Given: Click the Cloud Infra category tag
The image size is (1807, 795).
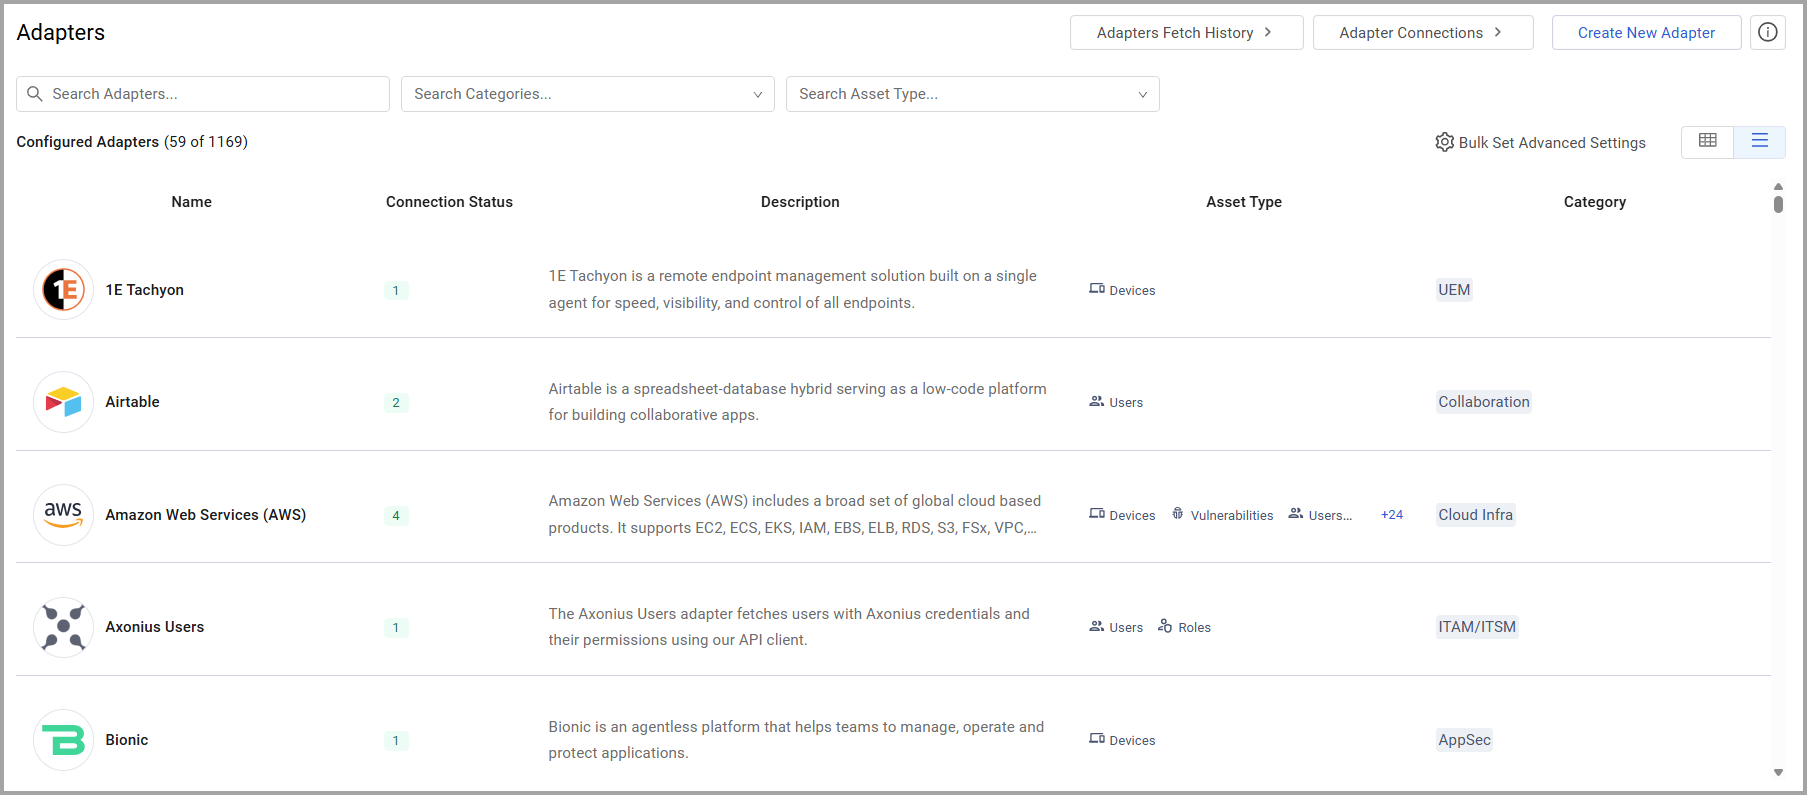Looking at the screenshot, I should pyautogui.click(x=1475, y=515).
